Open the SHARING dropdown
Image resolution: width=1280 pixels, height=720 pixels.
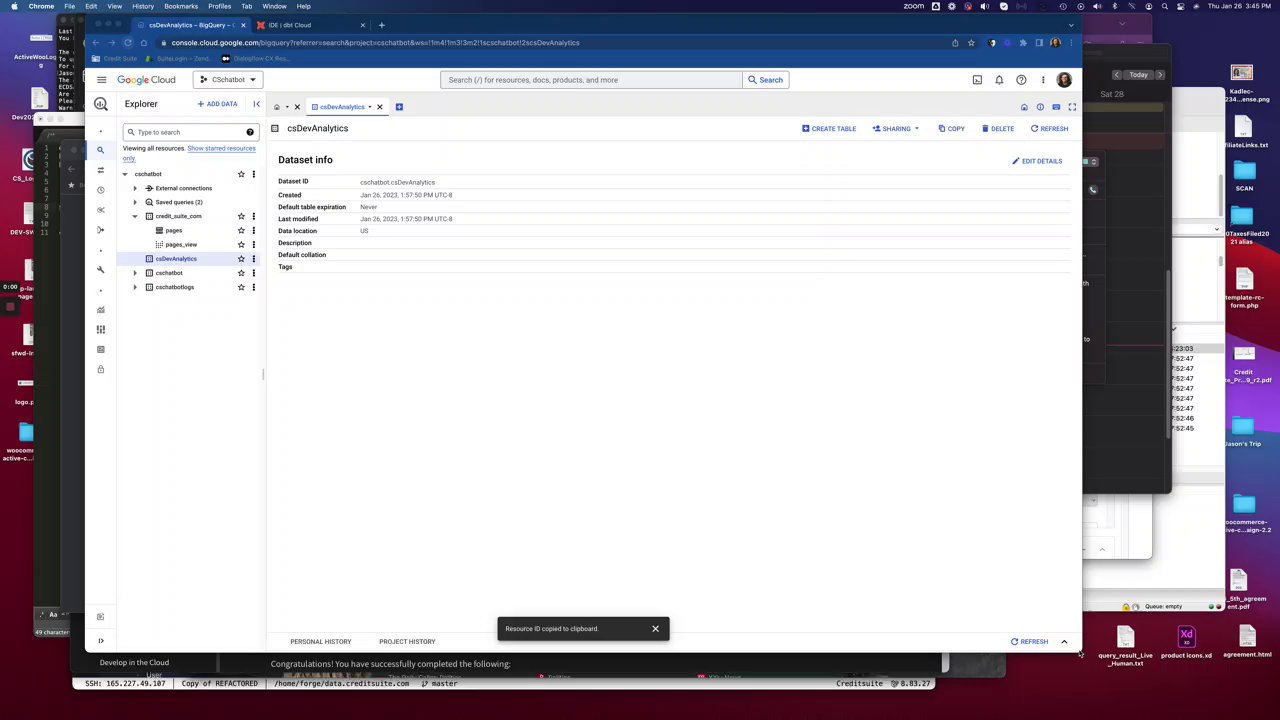click(895, 129)
